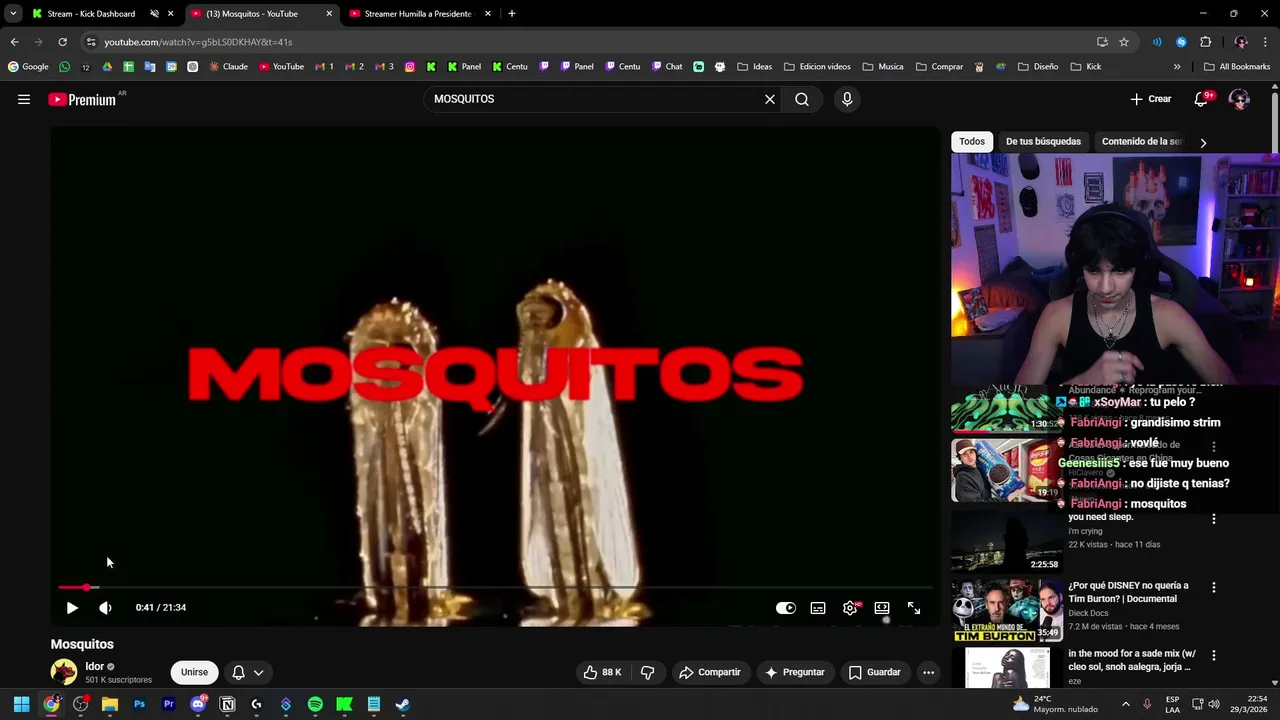Open the browser extensions puzzle icon
This screenshot has width=1280, height=720.
[1205, 42]
